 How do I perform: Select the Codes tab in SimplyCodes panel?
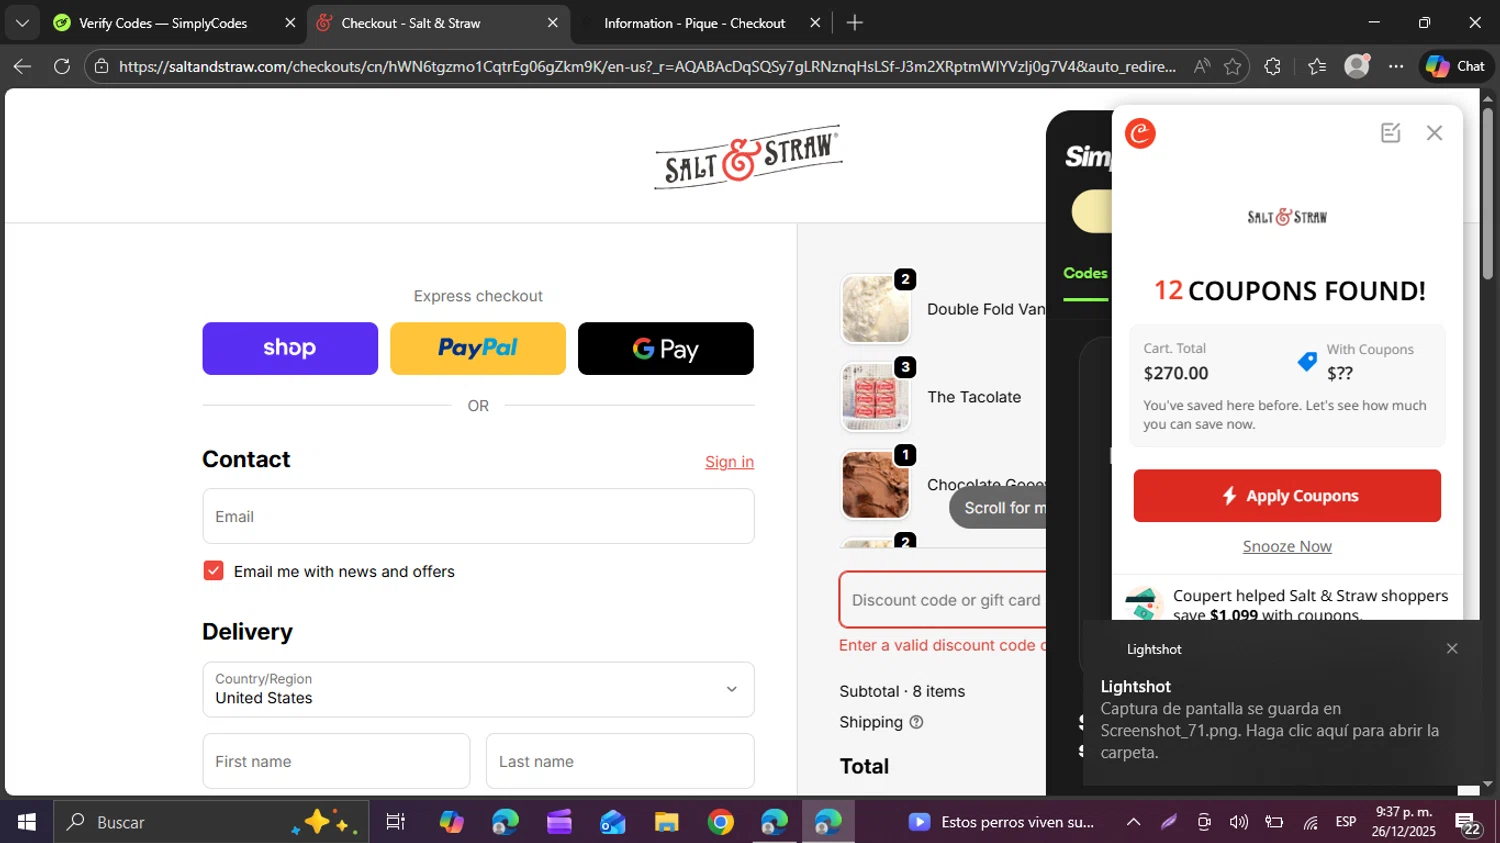pyautogui.click(x=1085, y=273)
